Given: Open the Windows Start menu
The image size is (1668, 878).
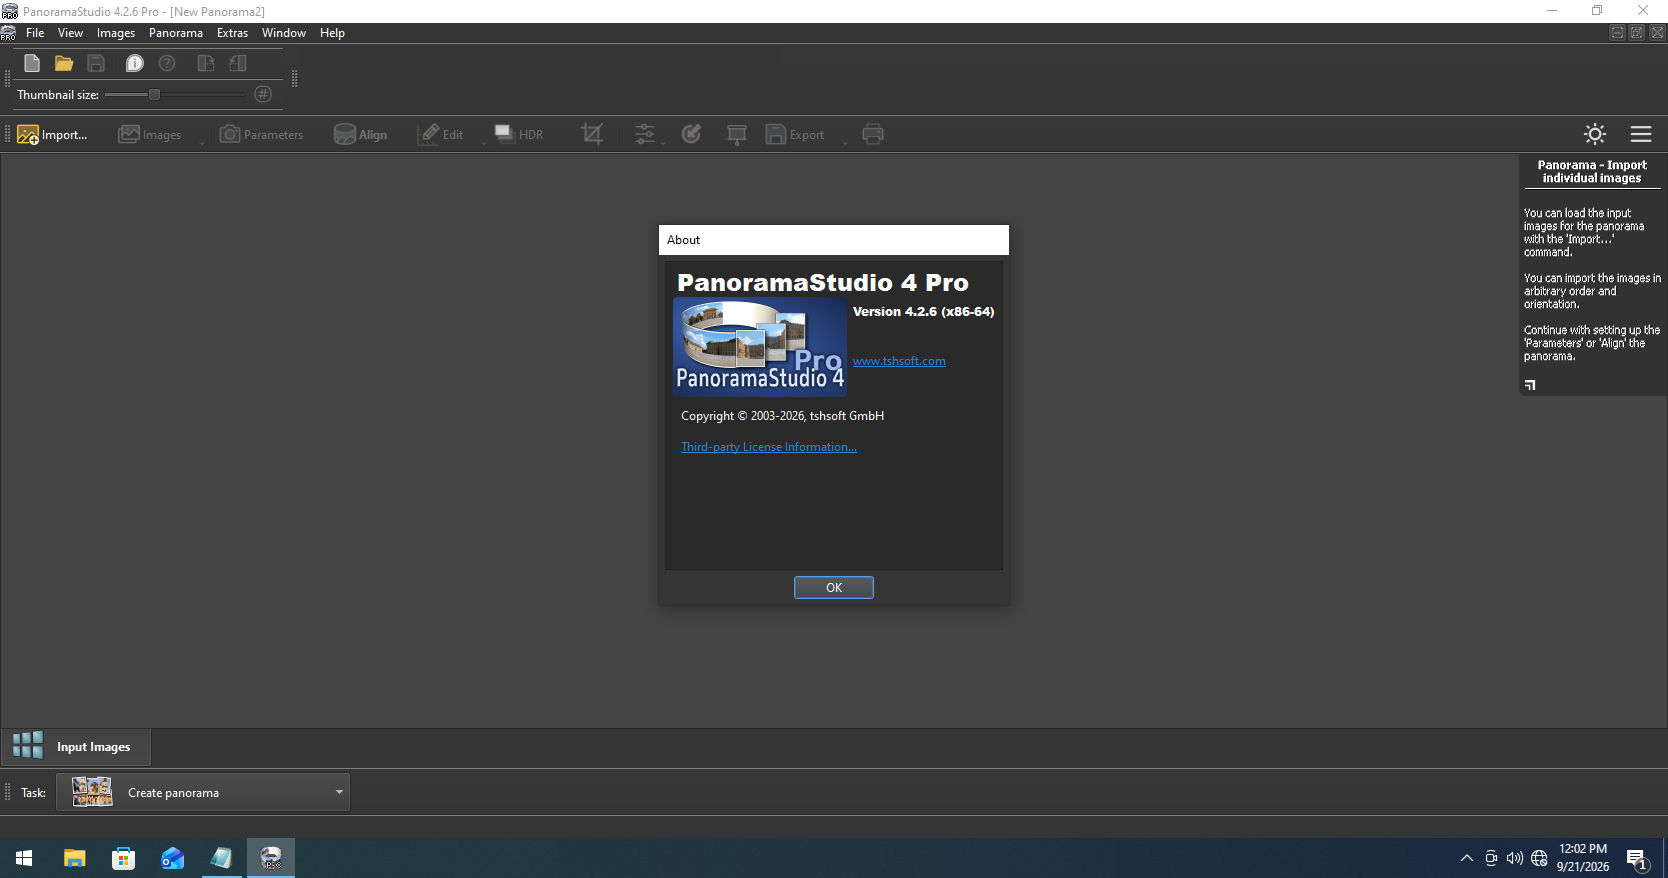Looking at the screenshot, I should pos(24,858).
